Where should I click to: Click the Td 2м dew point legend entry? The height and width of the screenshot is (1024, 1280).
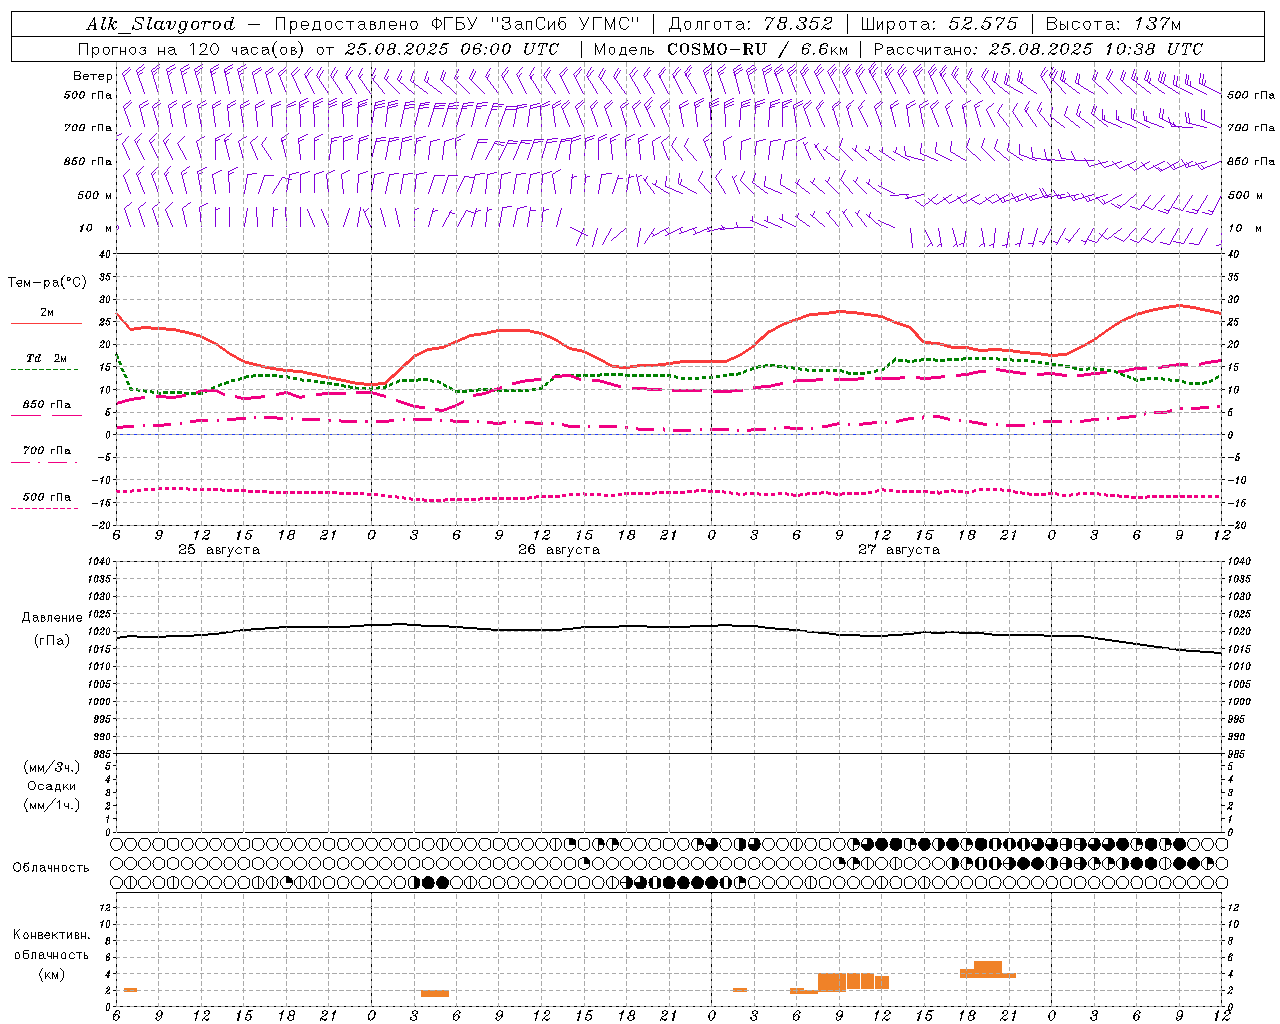pos(46,359)
